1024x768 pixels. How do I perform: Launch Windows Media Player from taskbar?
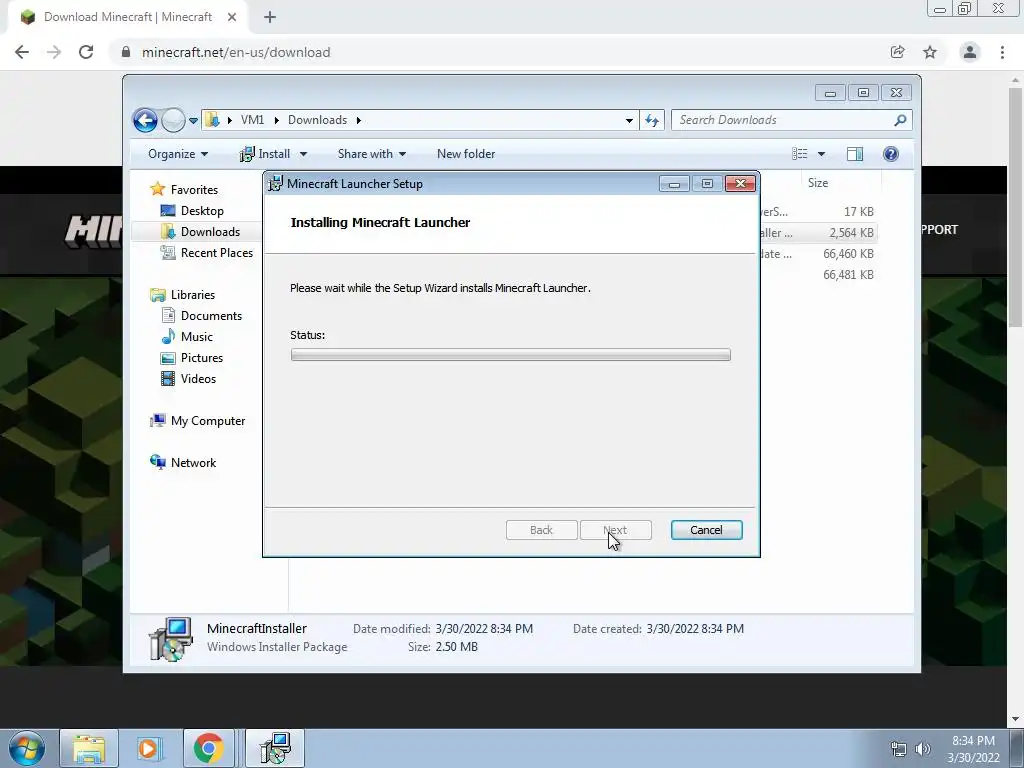(x=148, y=748)
